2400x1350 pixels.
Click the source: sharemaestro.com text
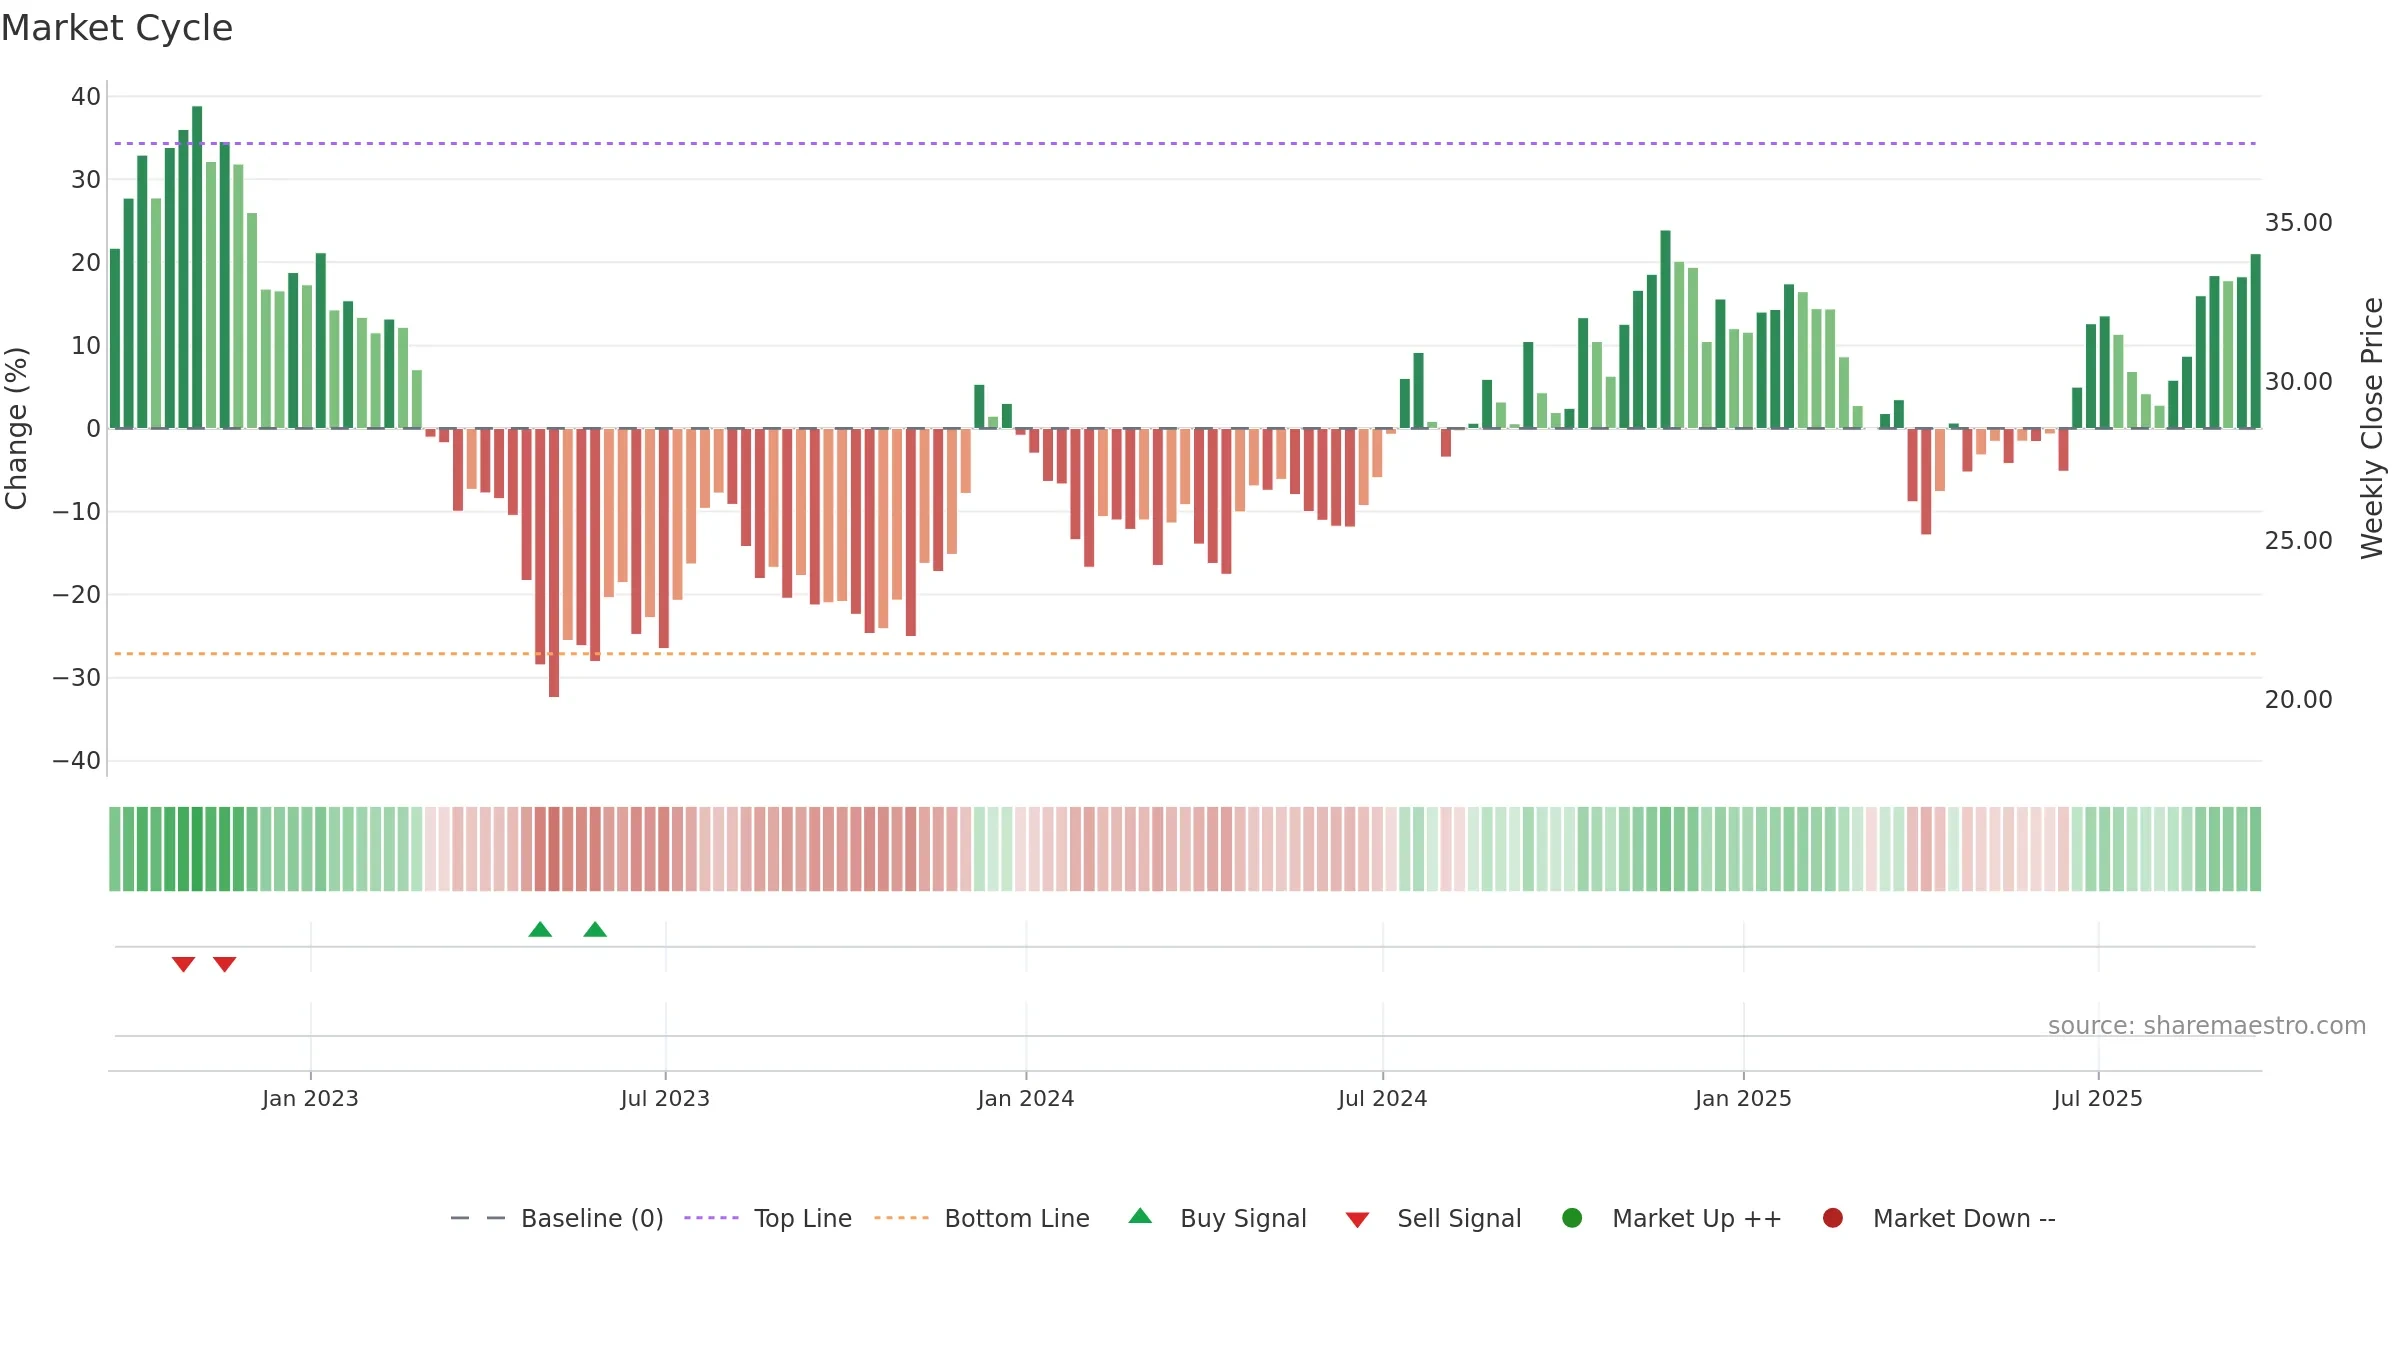pos(2207,1025)
